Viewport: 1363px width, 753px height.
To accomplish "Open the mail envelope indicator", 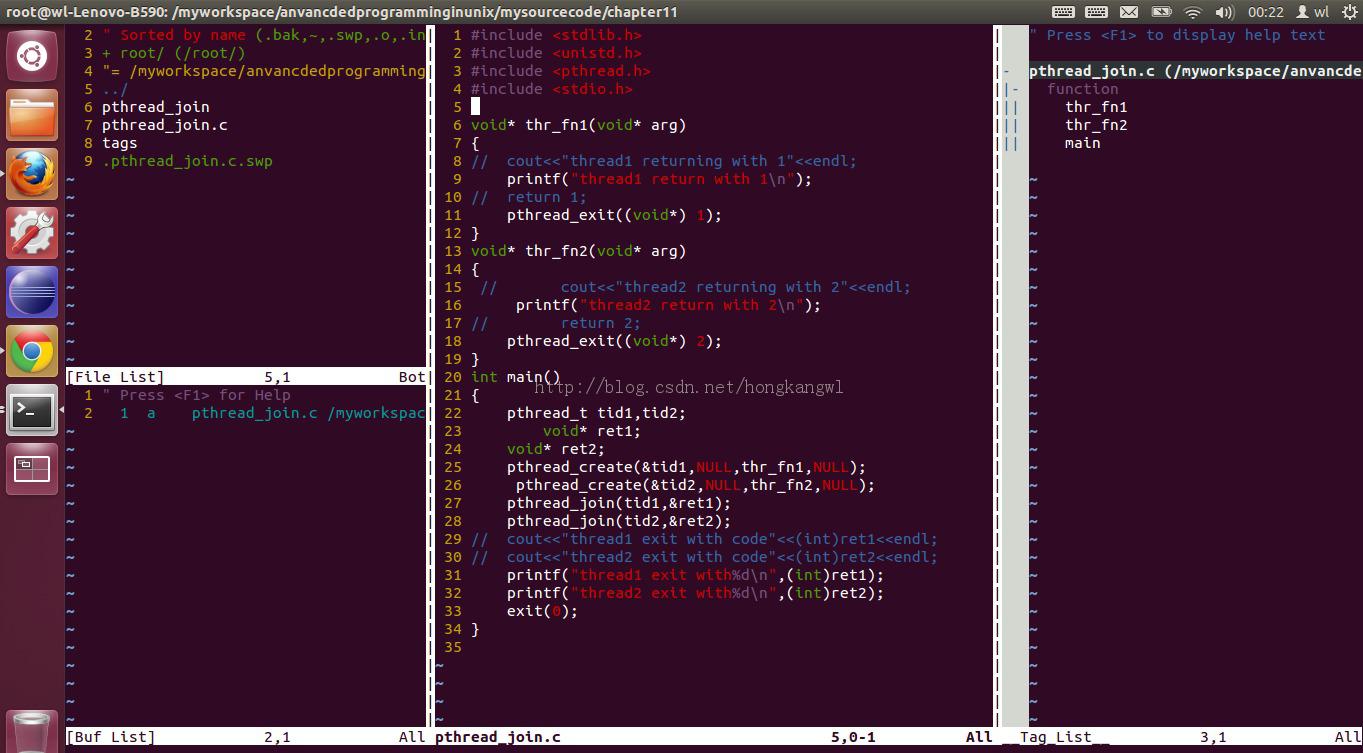I will pyautogui.click(x=1129, y=12).
